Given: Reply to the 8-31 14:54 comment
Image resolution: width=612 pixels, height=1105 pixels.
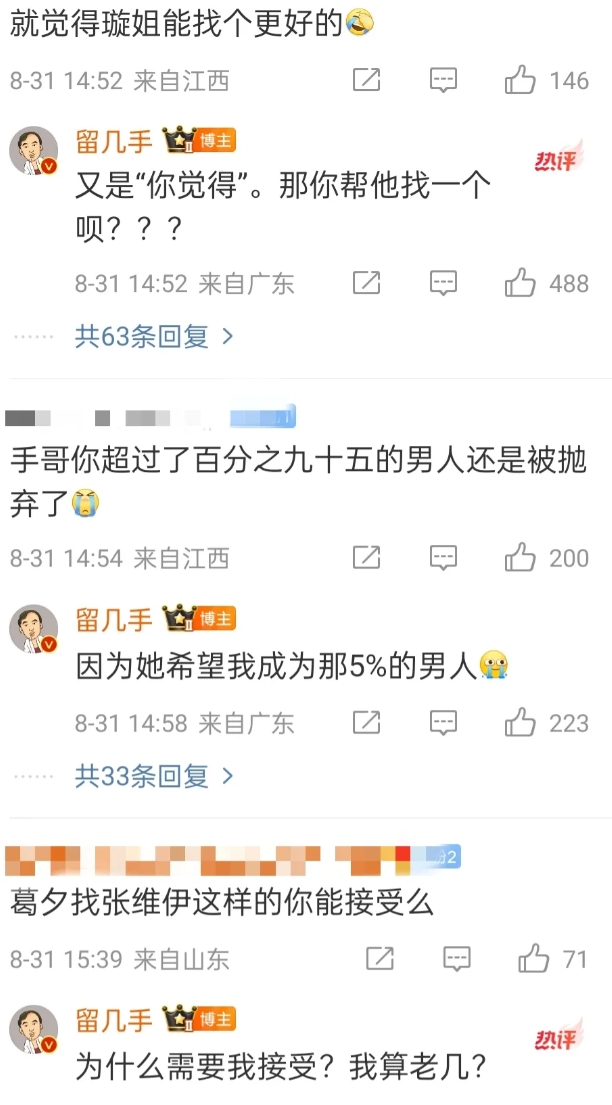Looking at the screenshot, I should (x=443, y=557).
